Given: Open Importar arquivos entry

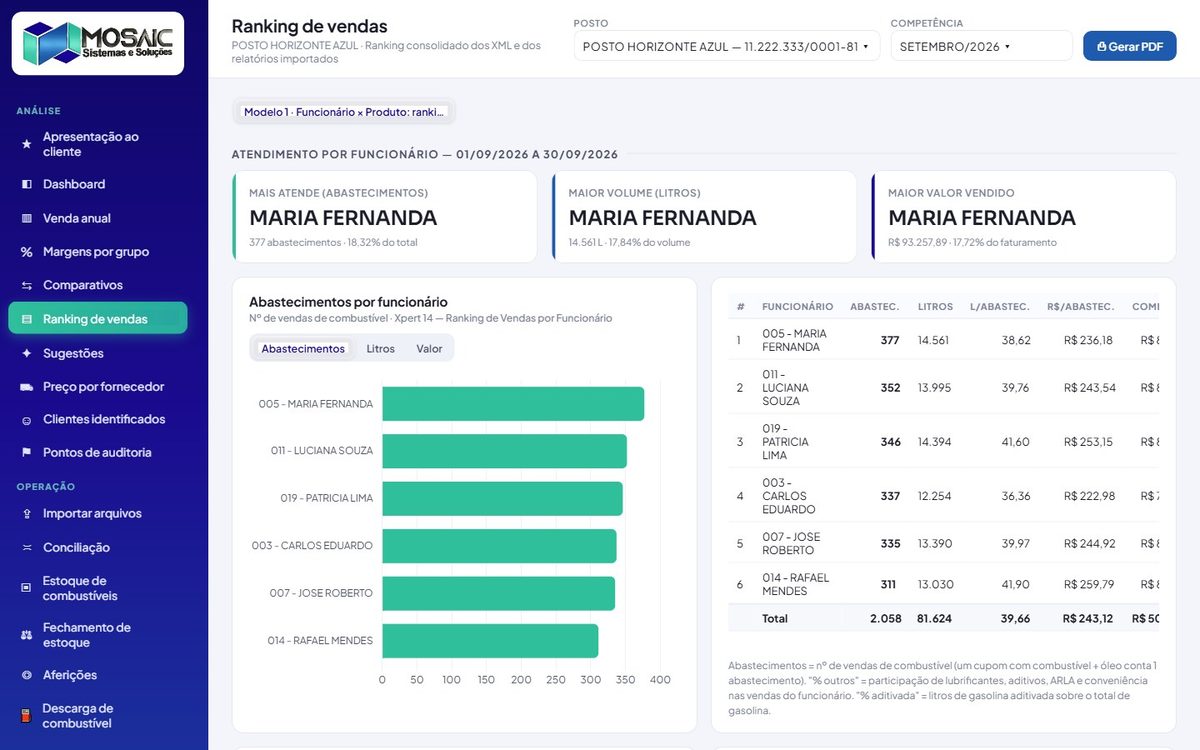Looking at the screenshot, I should click(98, 514).
